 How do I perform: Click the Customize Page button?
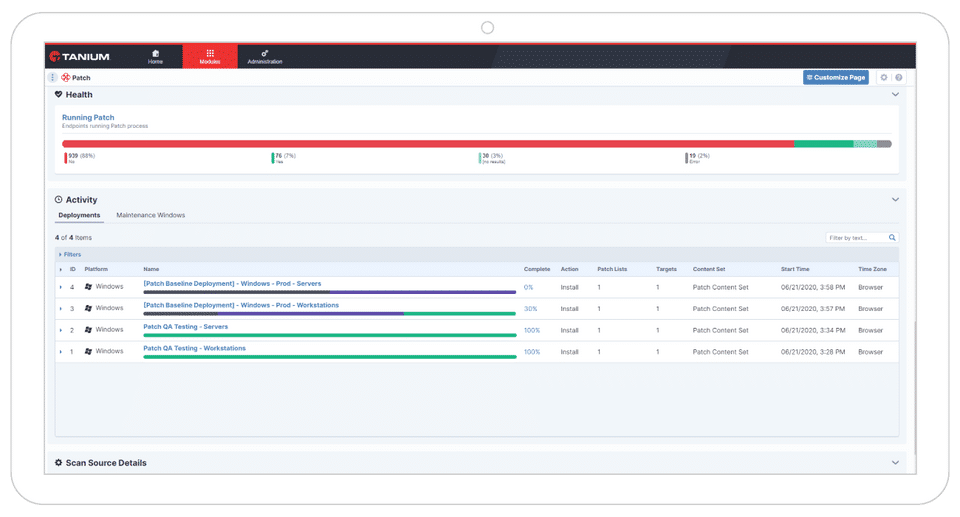[x=836, y=78]
